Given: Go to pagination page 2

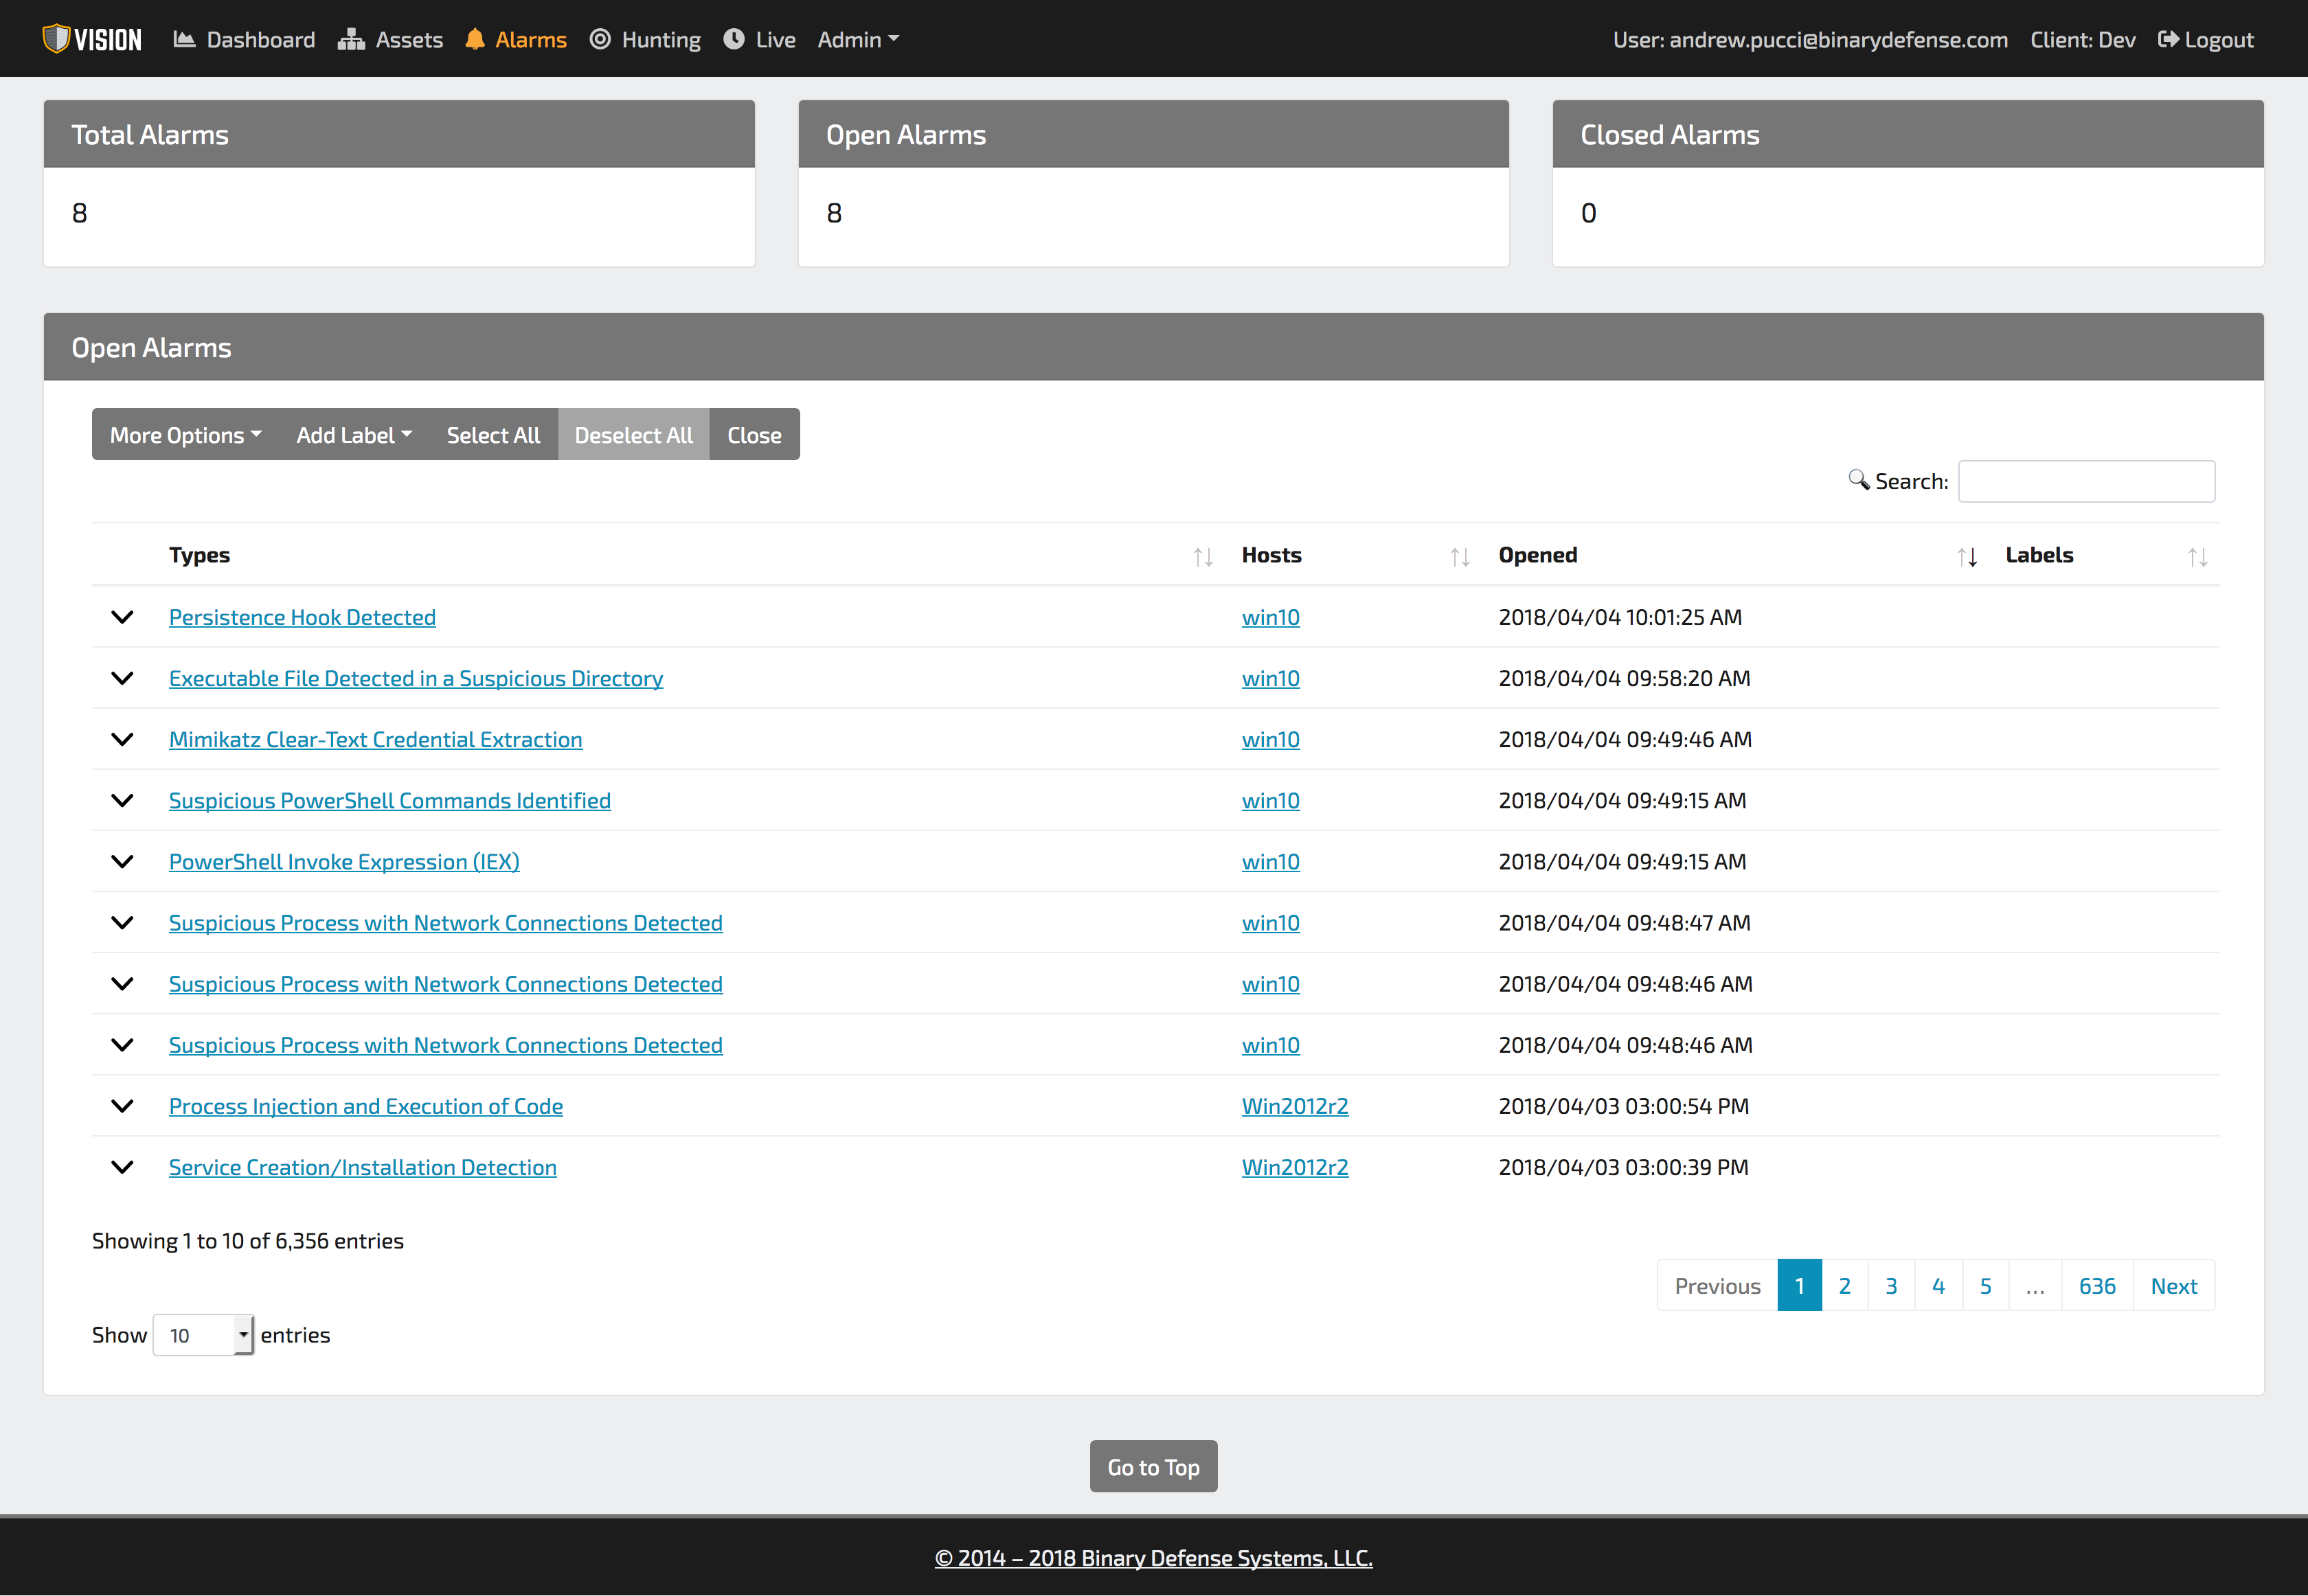Looking at the screenshot, I should pos(1845,1285).
